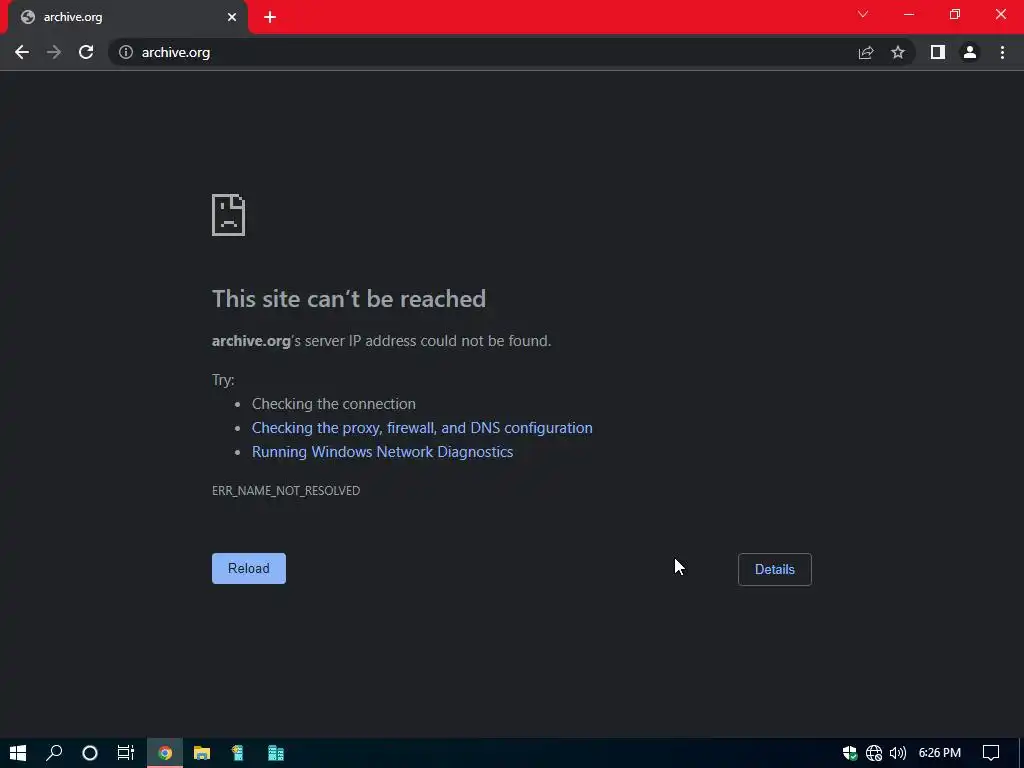Open the profile avatar menu
Image resolution: width=1024 pixels, height=768 pixels.
pyautogui.click(x=970, y=52)
